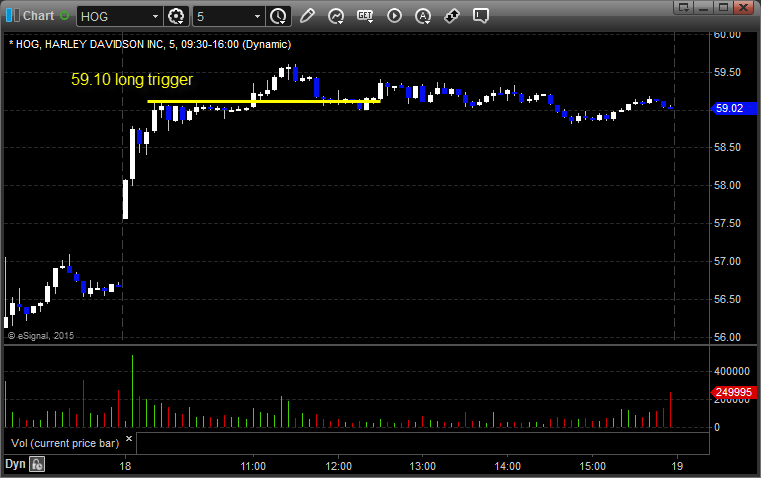The image size is (761, 478).
Task: Click the comment speech bubble icon
Action: (480, 16)
